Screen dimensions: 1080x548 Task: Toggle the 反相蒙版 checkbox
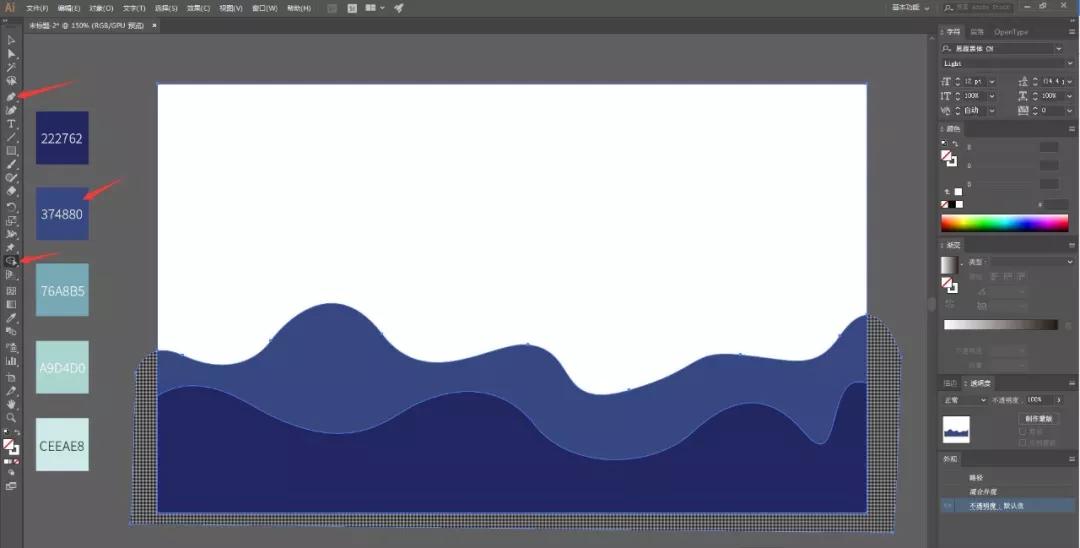[1023, 443]
